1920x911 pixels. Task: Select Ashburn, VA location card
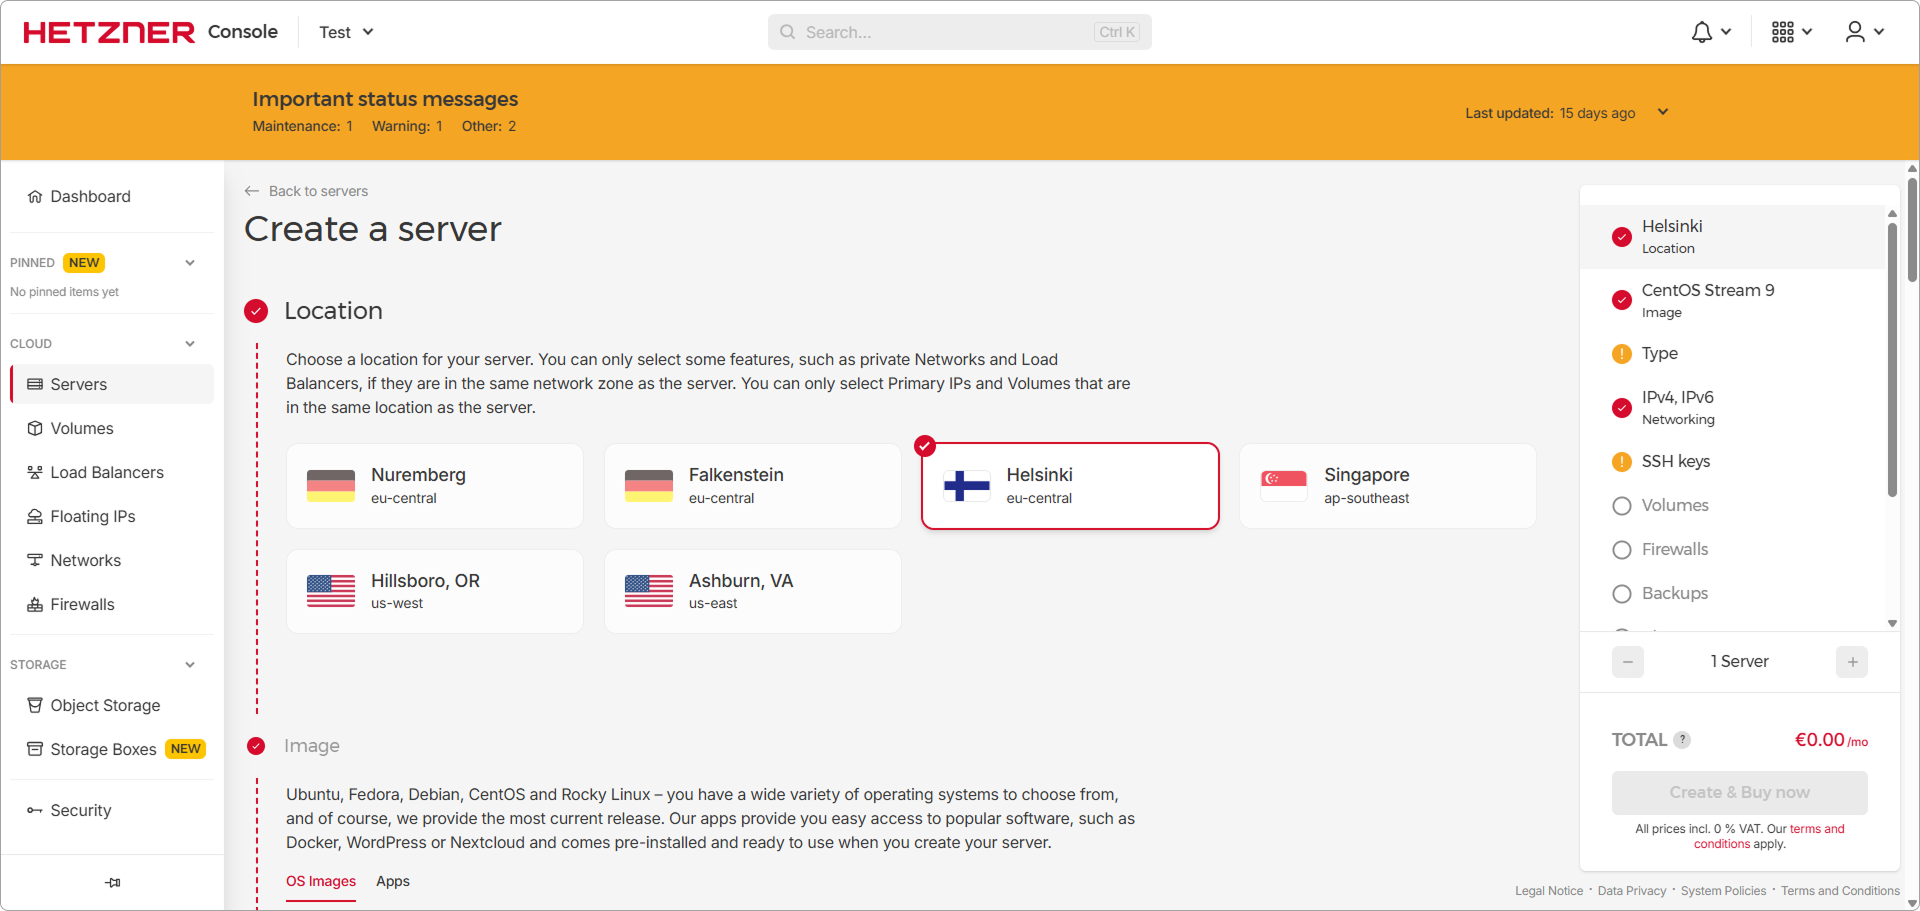[x=753, y=591]
